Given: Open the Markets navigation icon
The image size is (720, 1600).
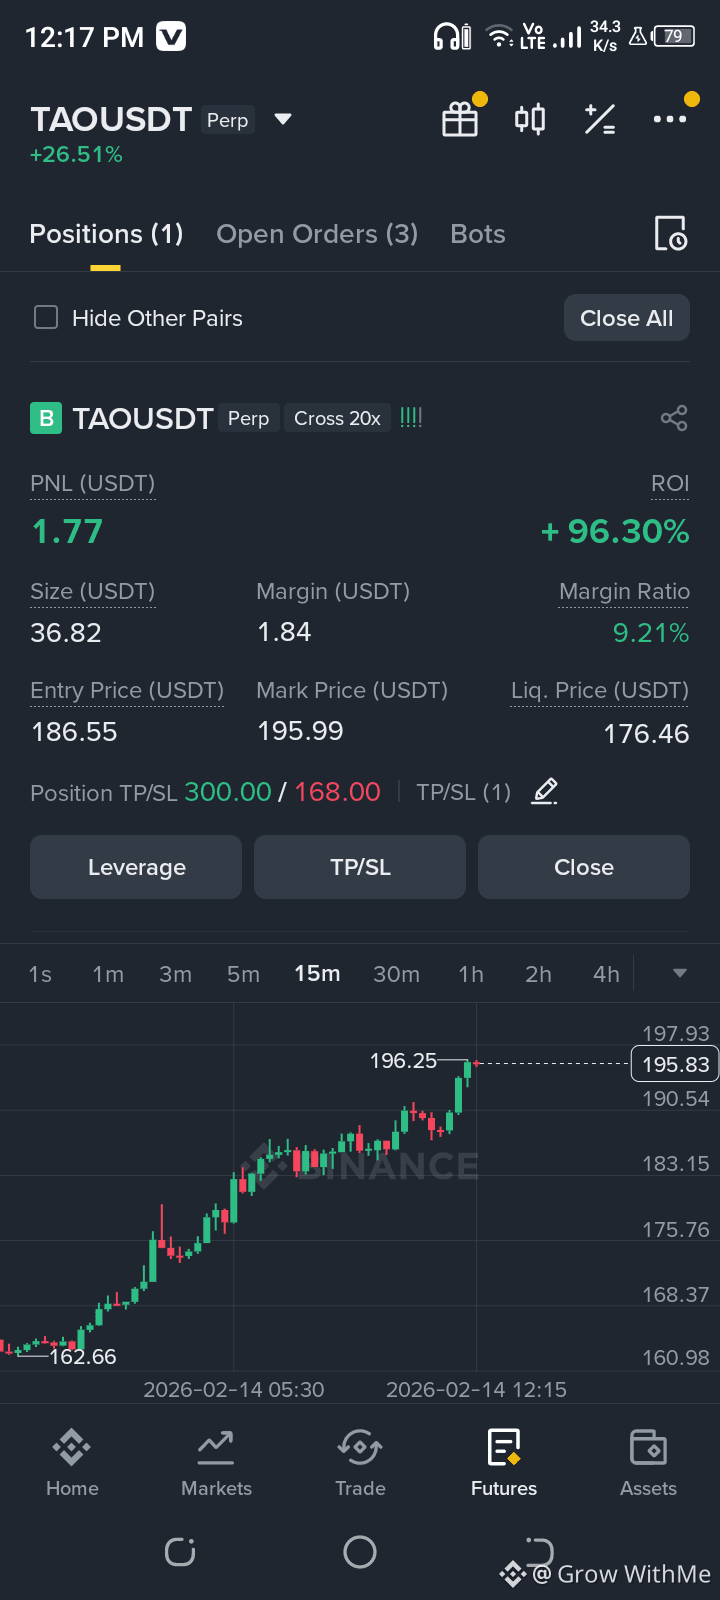Looking at the screenshot, I should (216, 1462).
